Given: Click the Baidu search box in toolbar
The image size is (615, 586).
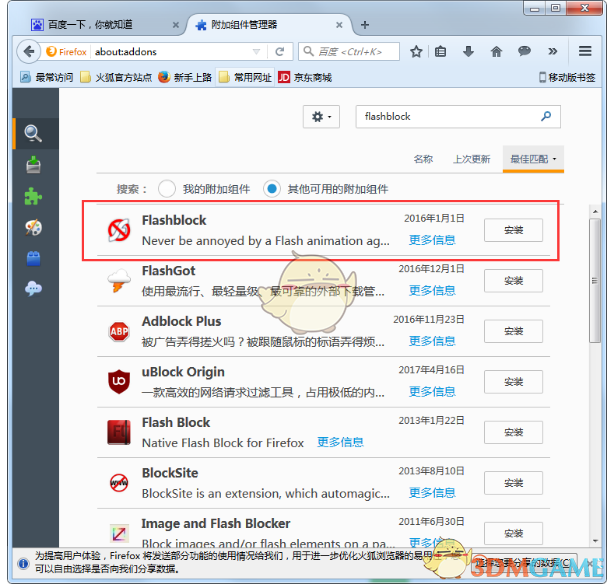Looking at the screenshot, I should [349, 52].
